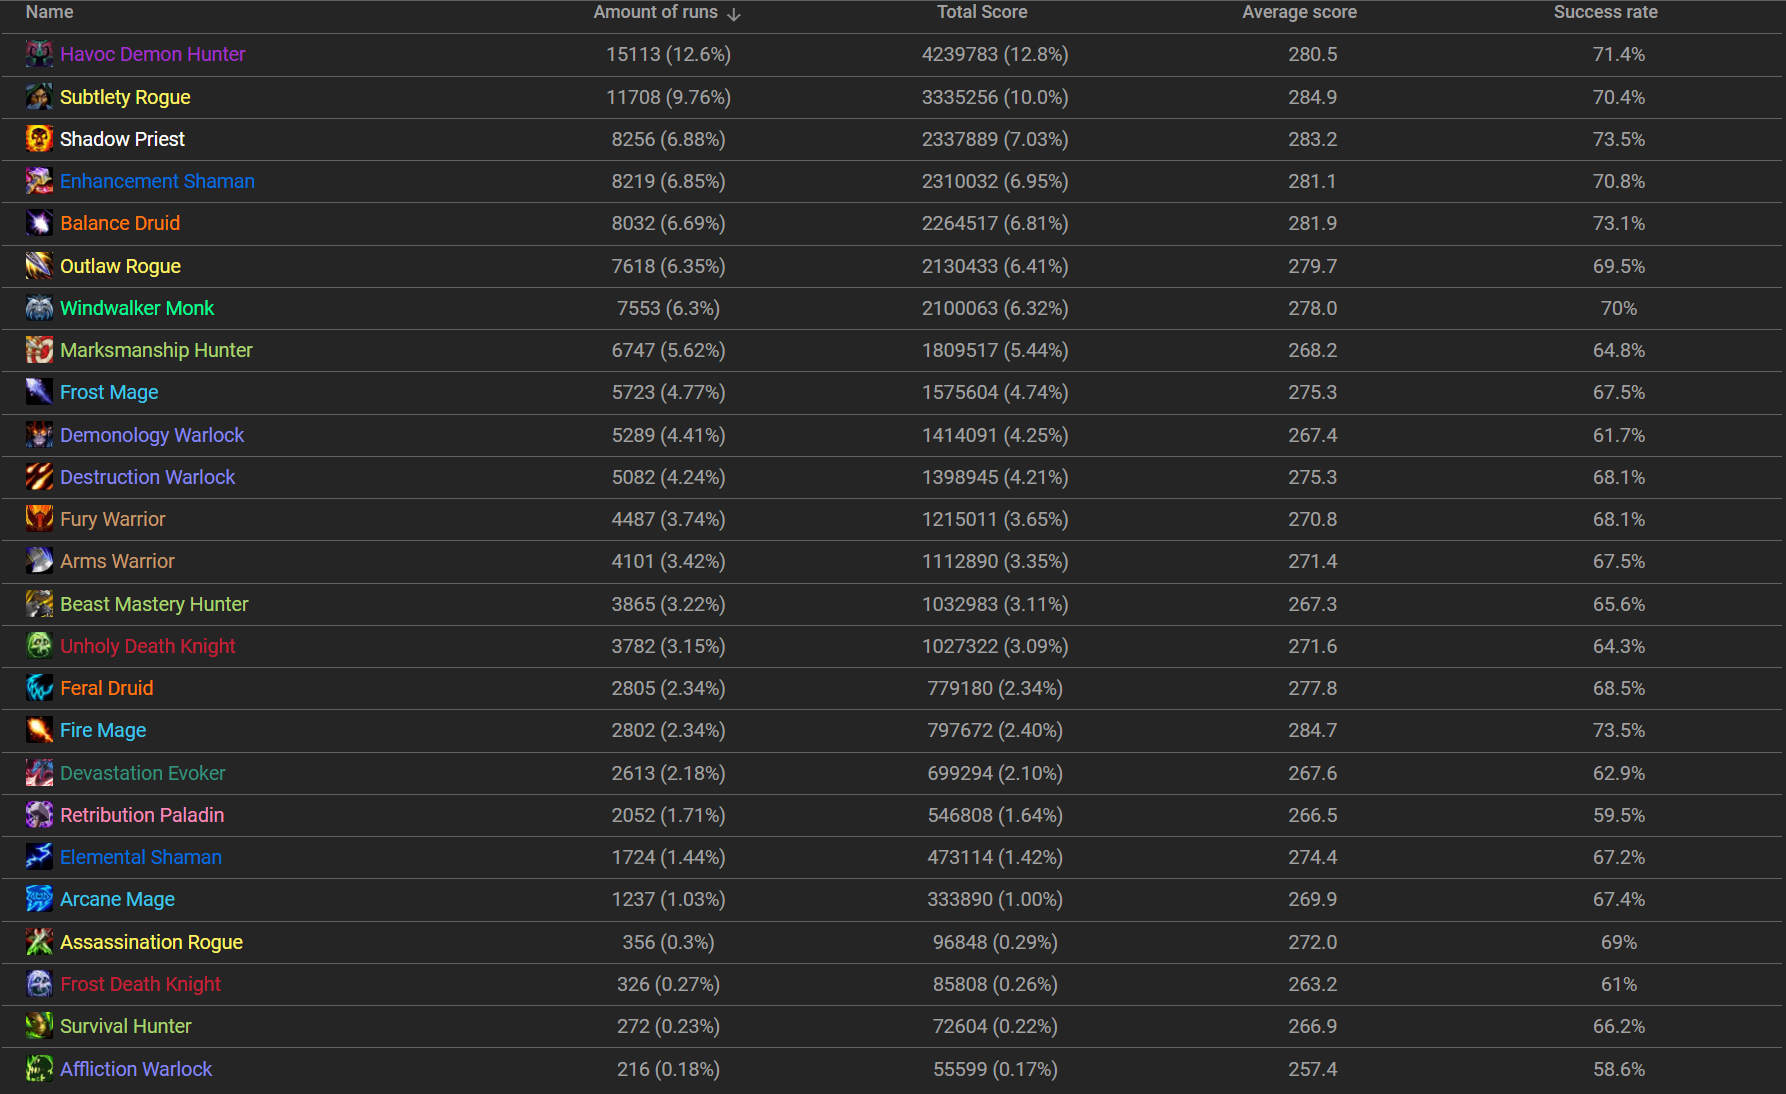Image resolution: width=1786 pixels, height=1094 pixels.
Task: Open the Survival Hunter link
Action: 125,1026
